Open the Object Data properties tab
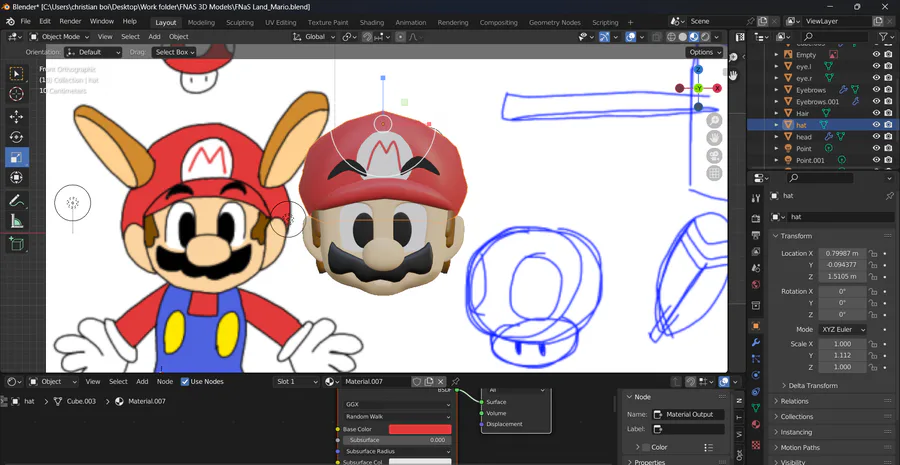 coord(756,408)
